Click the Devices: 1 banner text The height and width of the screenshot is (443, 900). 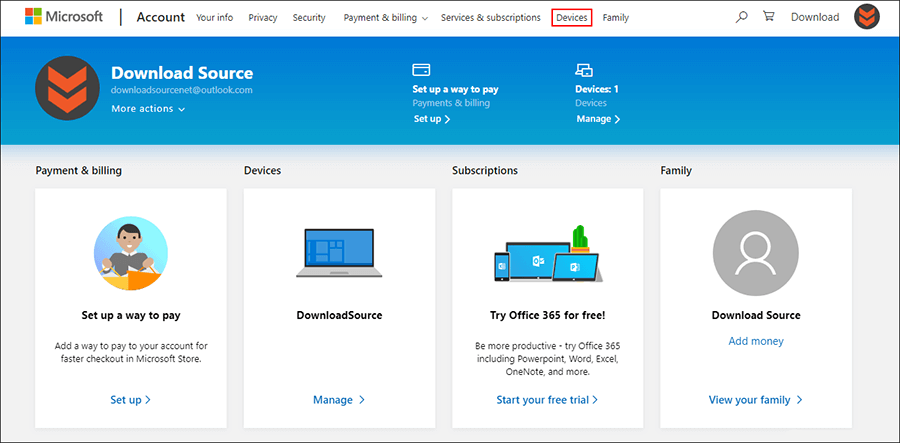597,89
